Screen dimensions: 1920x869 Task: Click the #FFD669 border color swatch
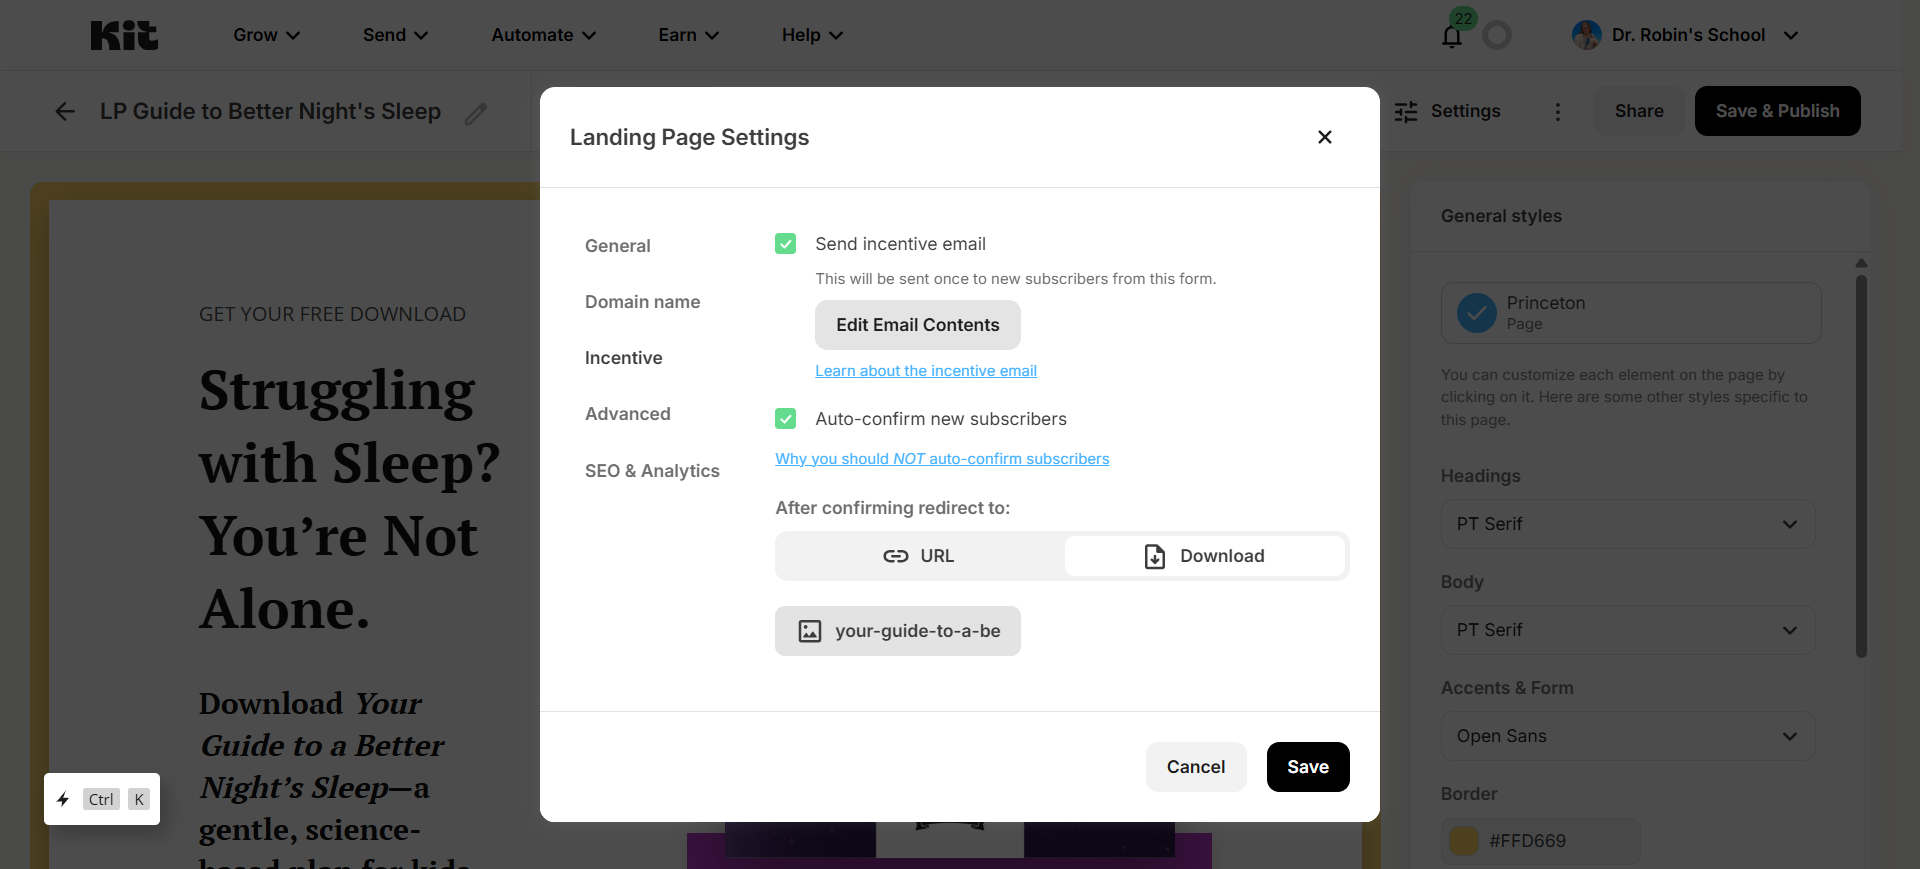click(x=1465, y=841)
